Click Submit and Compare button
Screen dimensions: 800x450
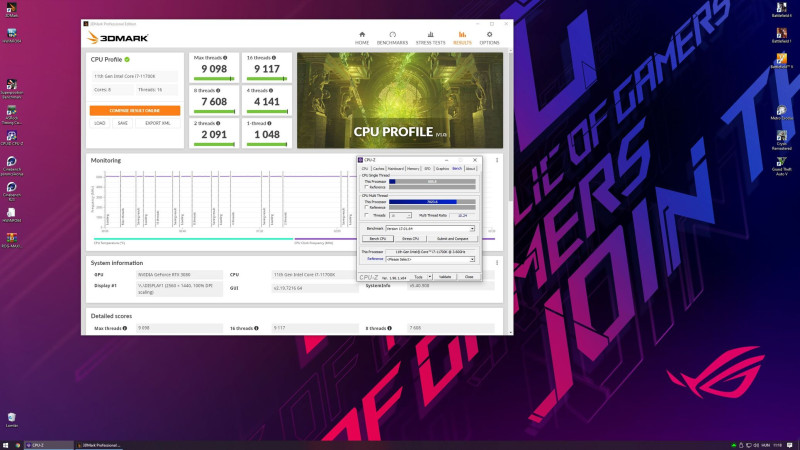pyautogui.click(x=452, y=238)
